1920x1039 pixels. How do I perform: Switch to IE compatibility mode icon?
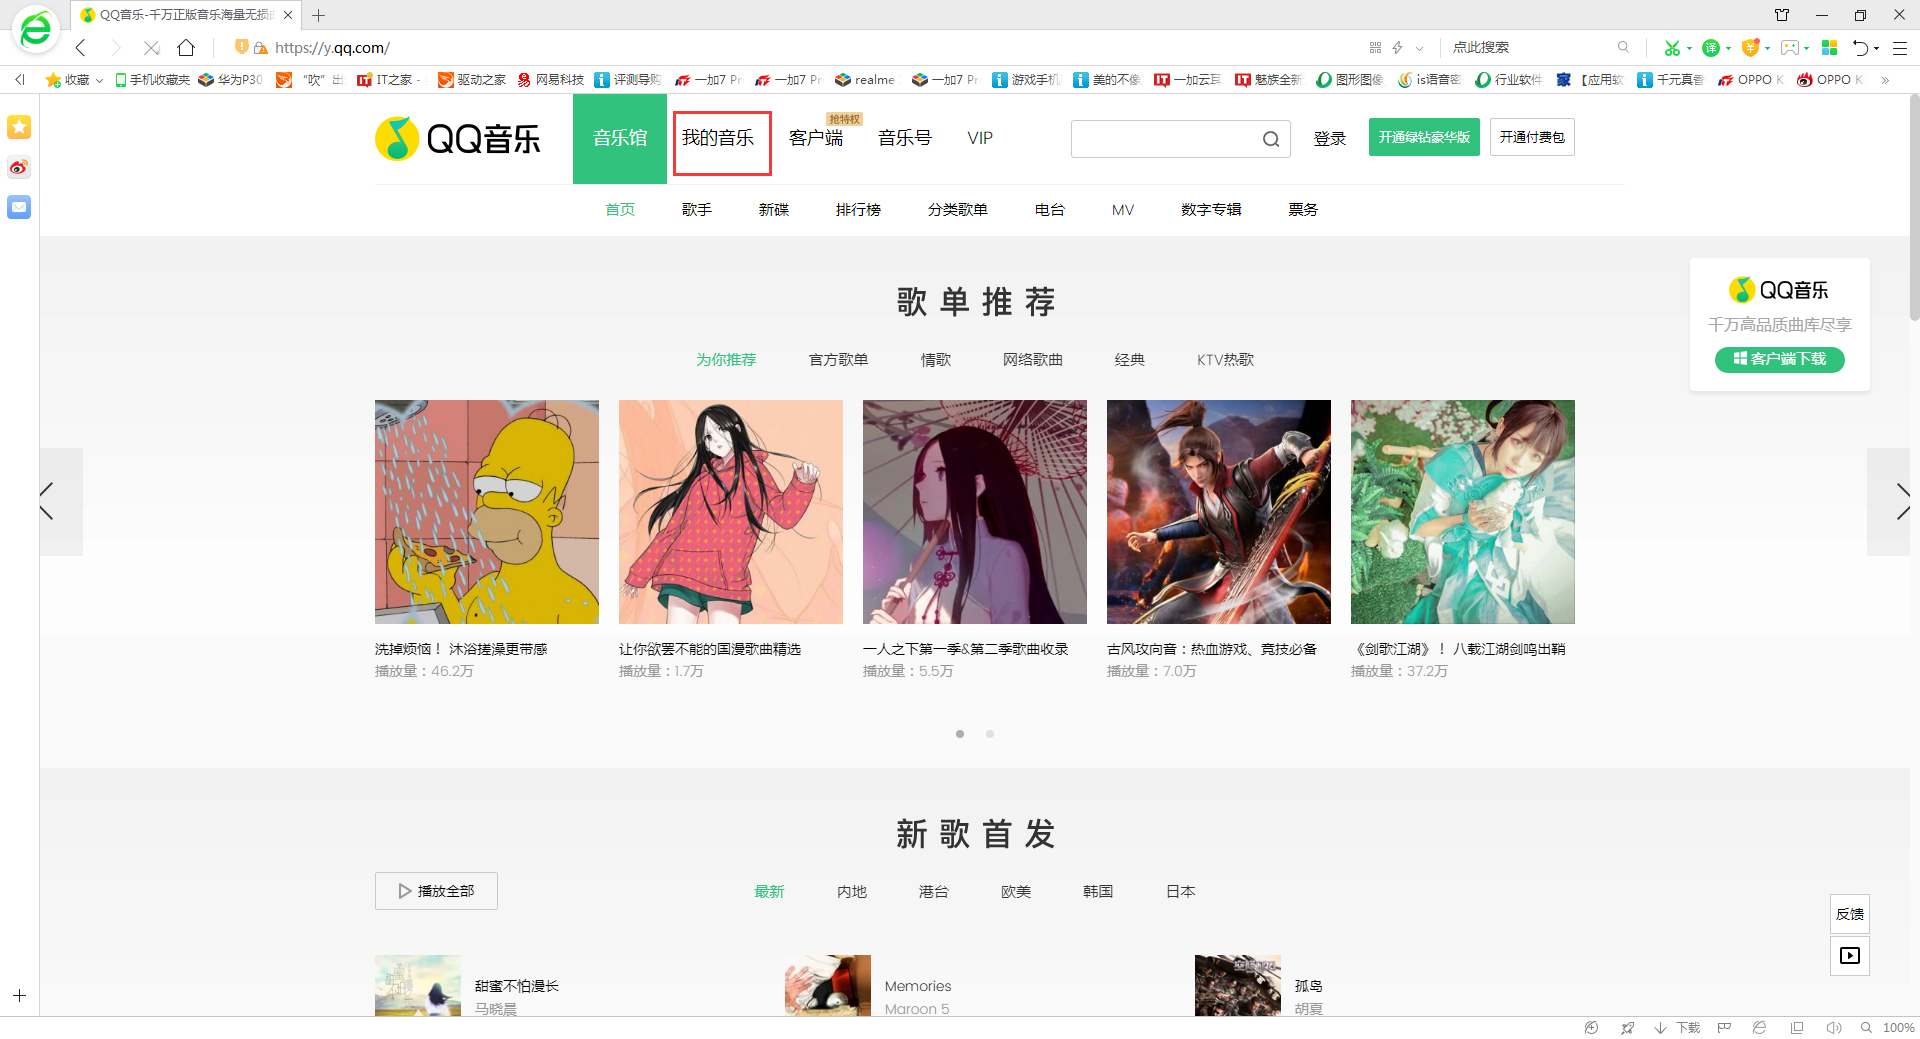tap(1758, 1027)
